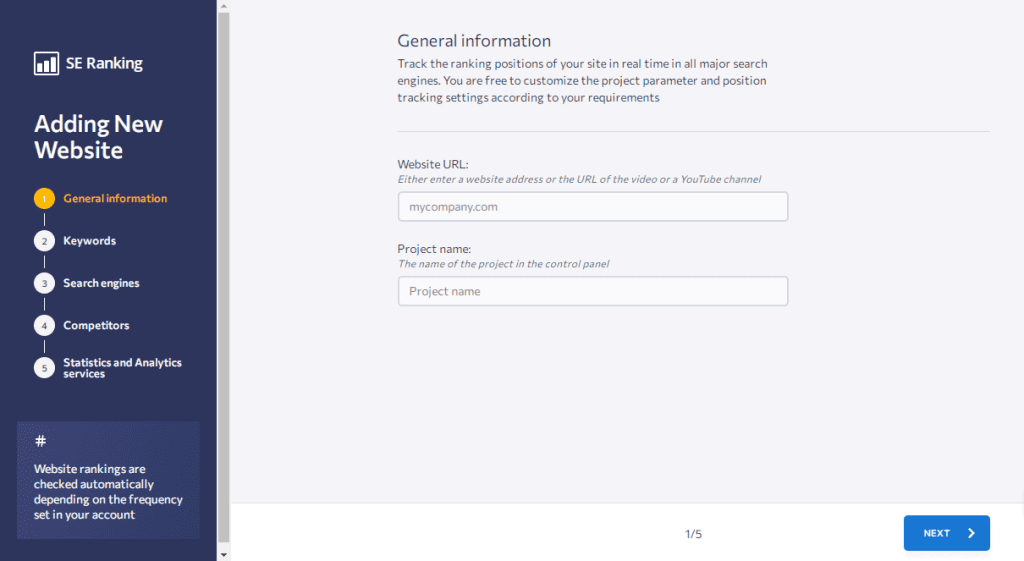Viewport: 1024px width, 561px height.
Task: Click the Project name label
Action: click(x=434, y=249)
